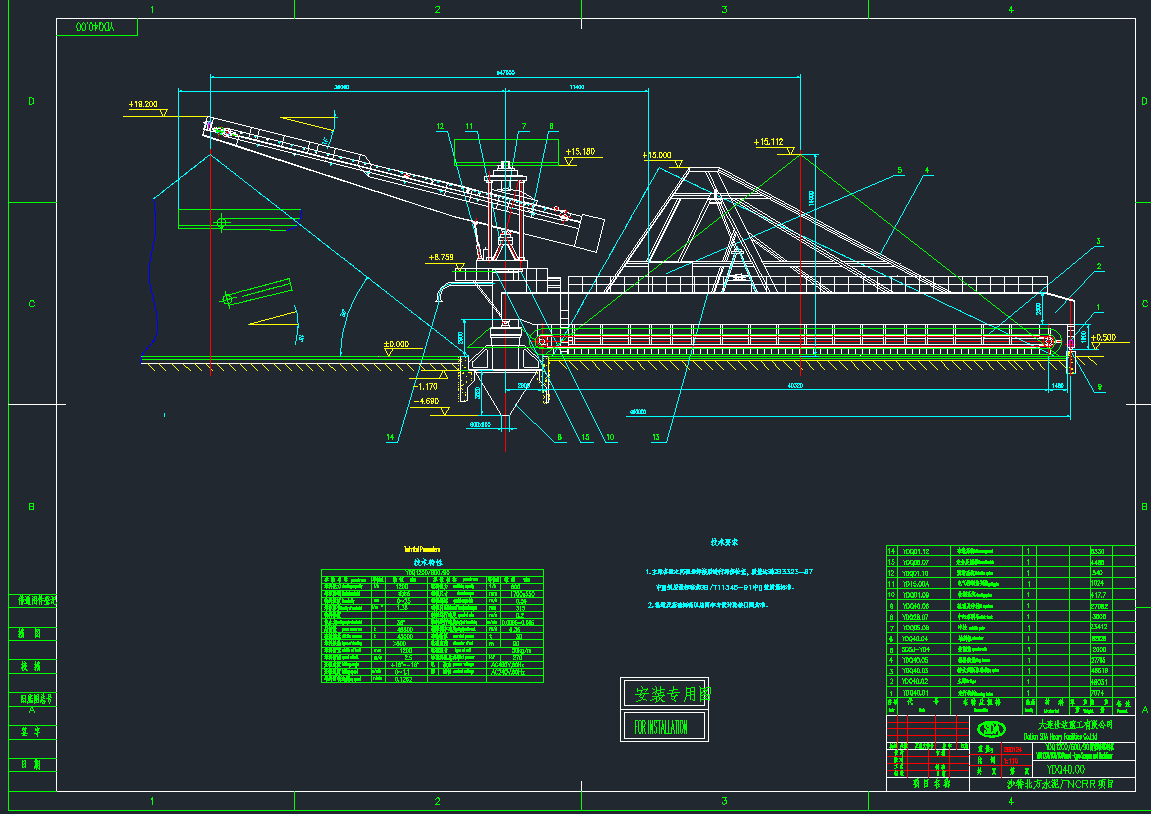Select parts list code YDQ05.08
This screenshot has width=1151, height=814.
pos(915,628)
